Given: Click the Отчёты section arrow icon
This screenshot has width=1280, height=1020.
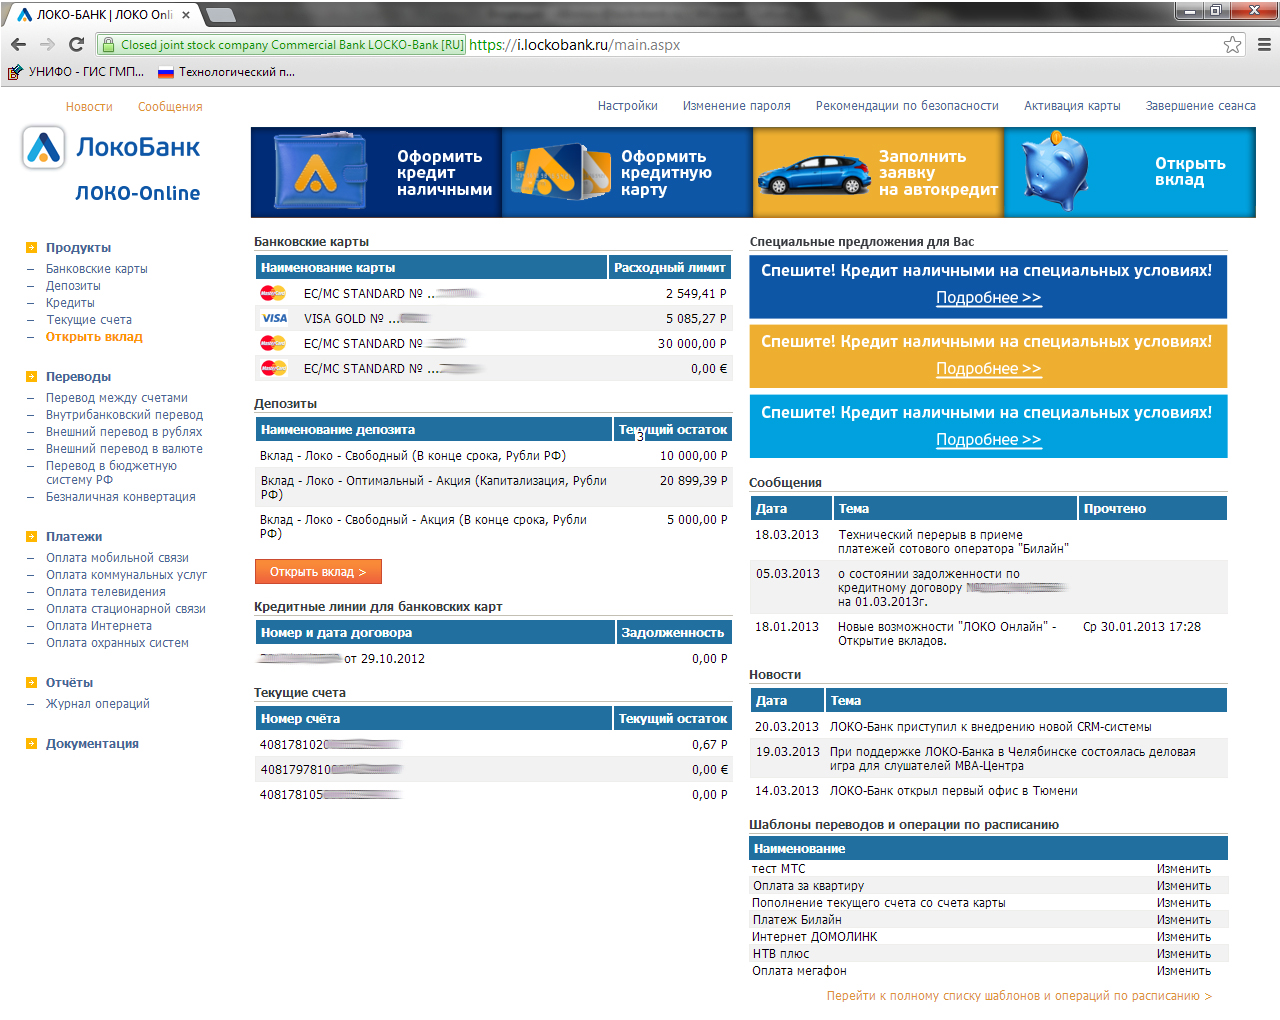Looking at the screenshot, I should pyautogui.click(x=31, y=682).
